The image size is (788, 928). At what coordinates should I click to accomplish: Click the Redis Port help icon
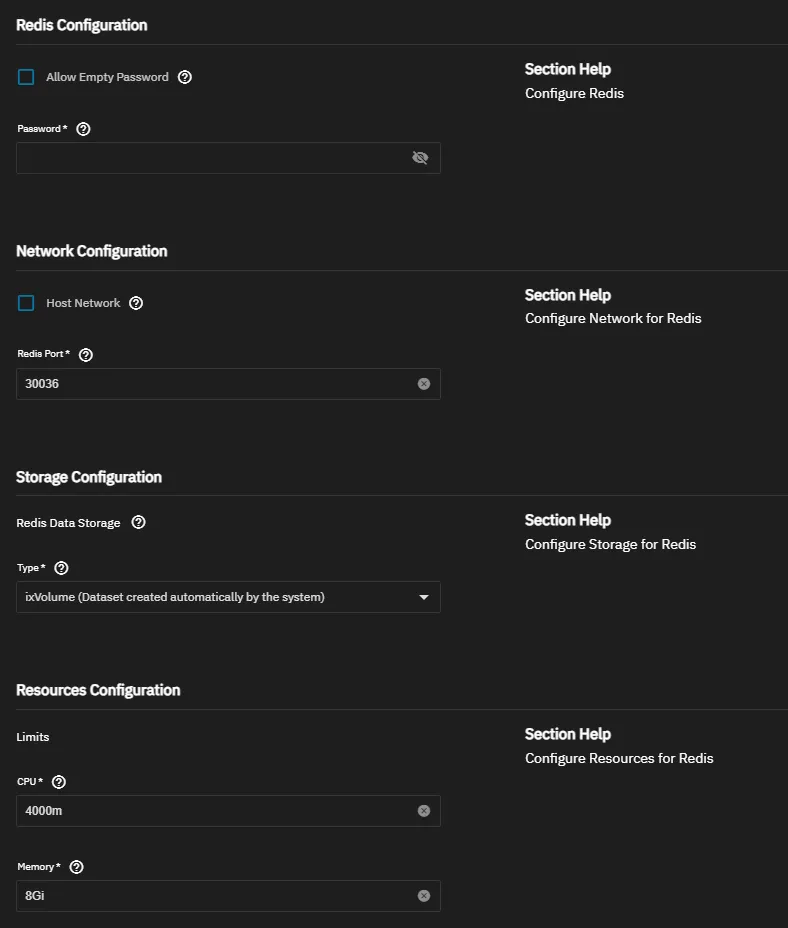pos(86,355)
